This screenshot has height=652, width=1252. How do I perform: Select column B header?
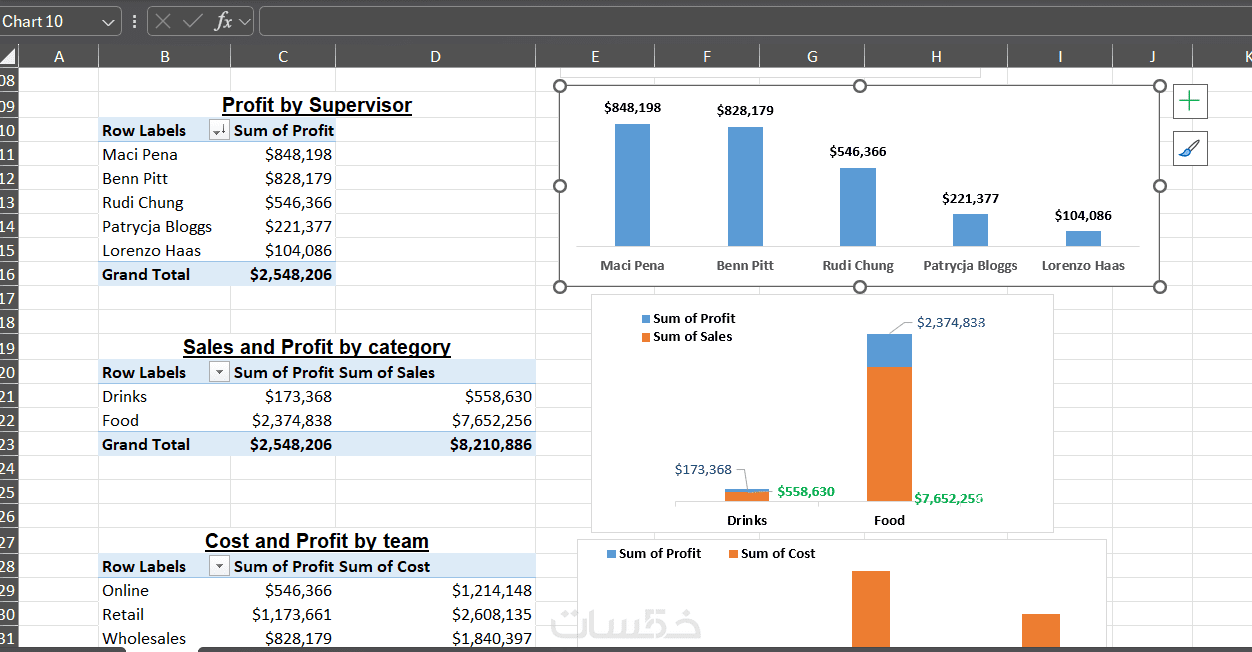[x=165, y=57]
